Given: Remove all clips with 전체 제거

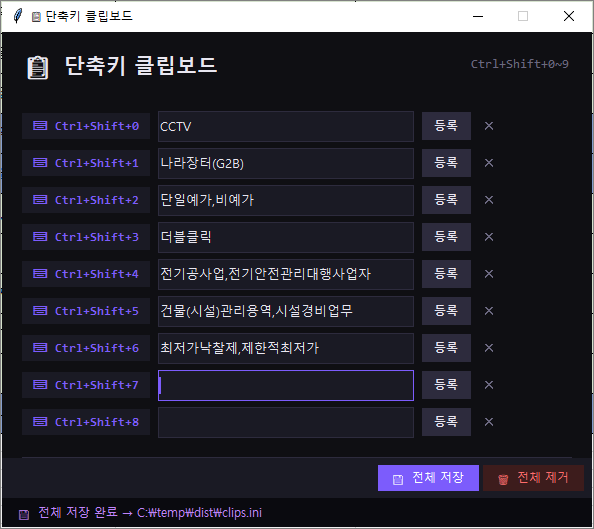Looking at the screenshot, I should tap(533, 478).
